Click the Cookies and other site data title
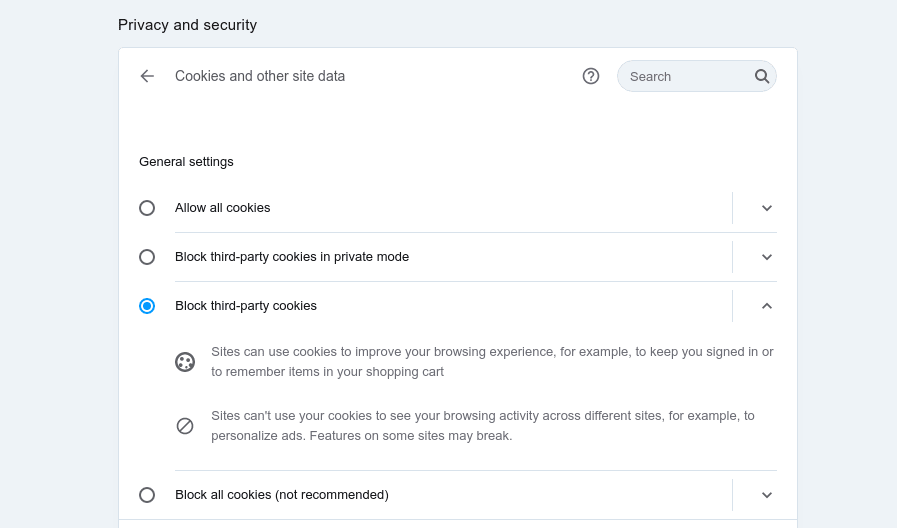Screen dimensions: 897x528 [x=260, y=76]
